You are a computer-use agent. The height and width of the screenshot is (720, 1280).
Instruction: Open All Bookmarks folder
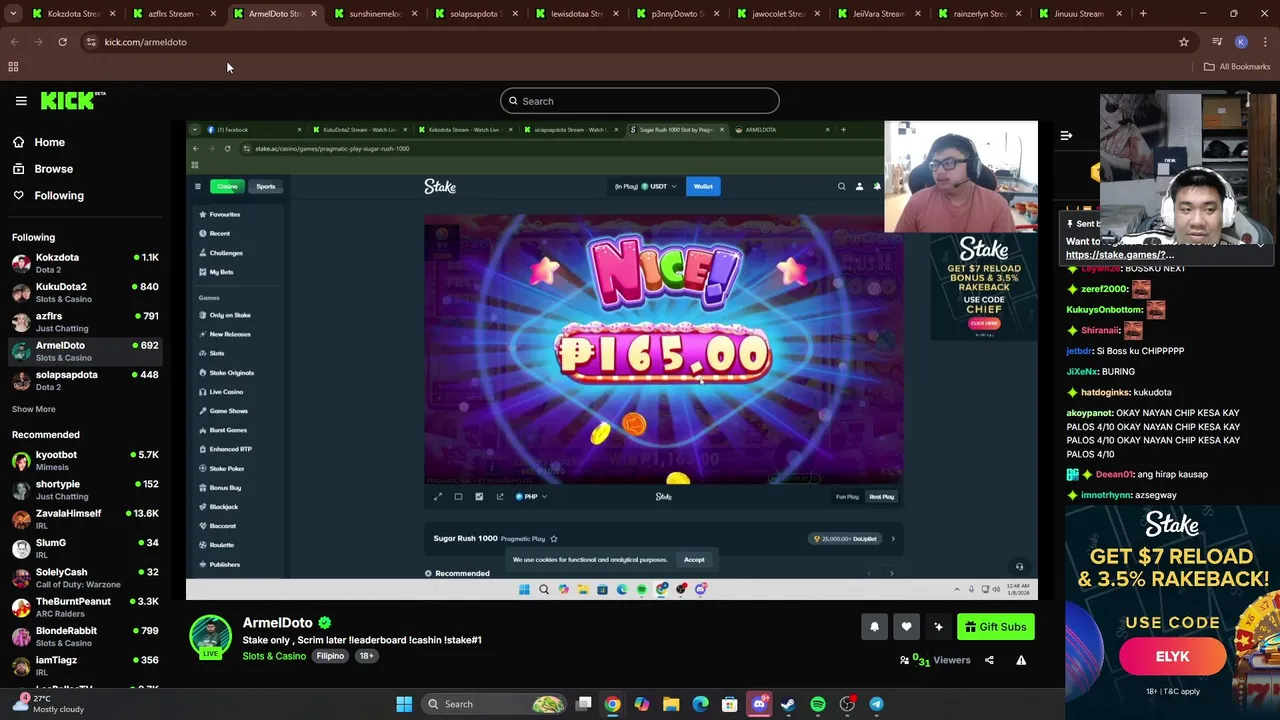tap(1237, 67)
